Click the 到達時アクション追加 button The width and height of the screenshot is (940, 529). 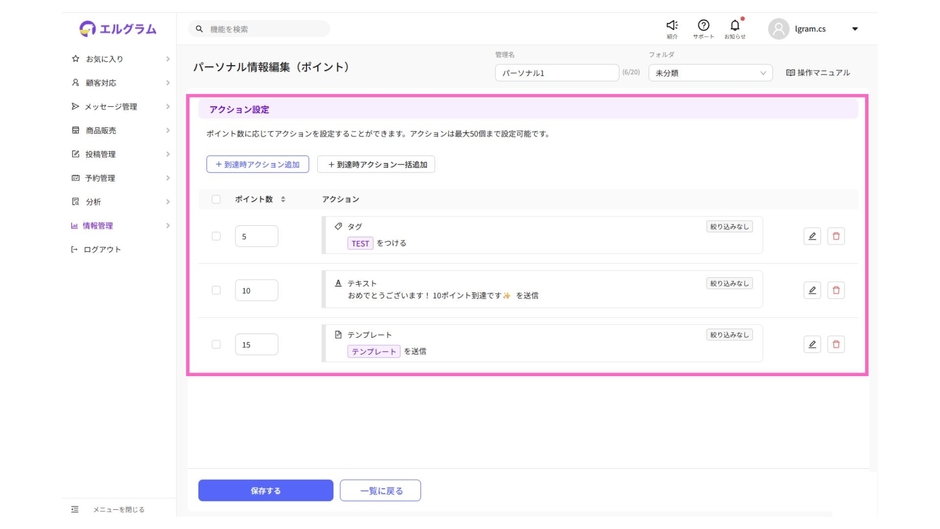[x=257, y=165]
